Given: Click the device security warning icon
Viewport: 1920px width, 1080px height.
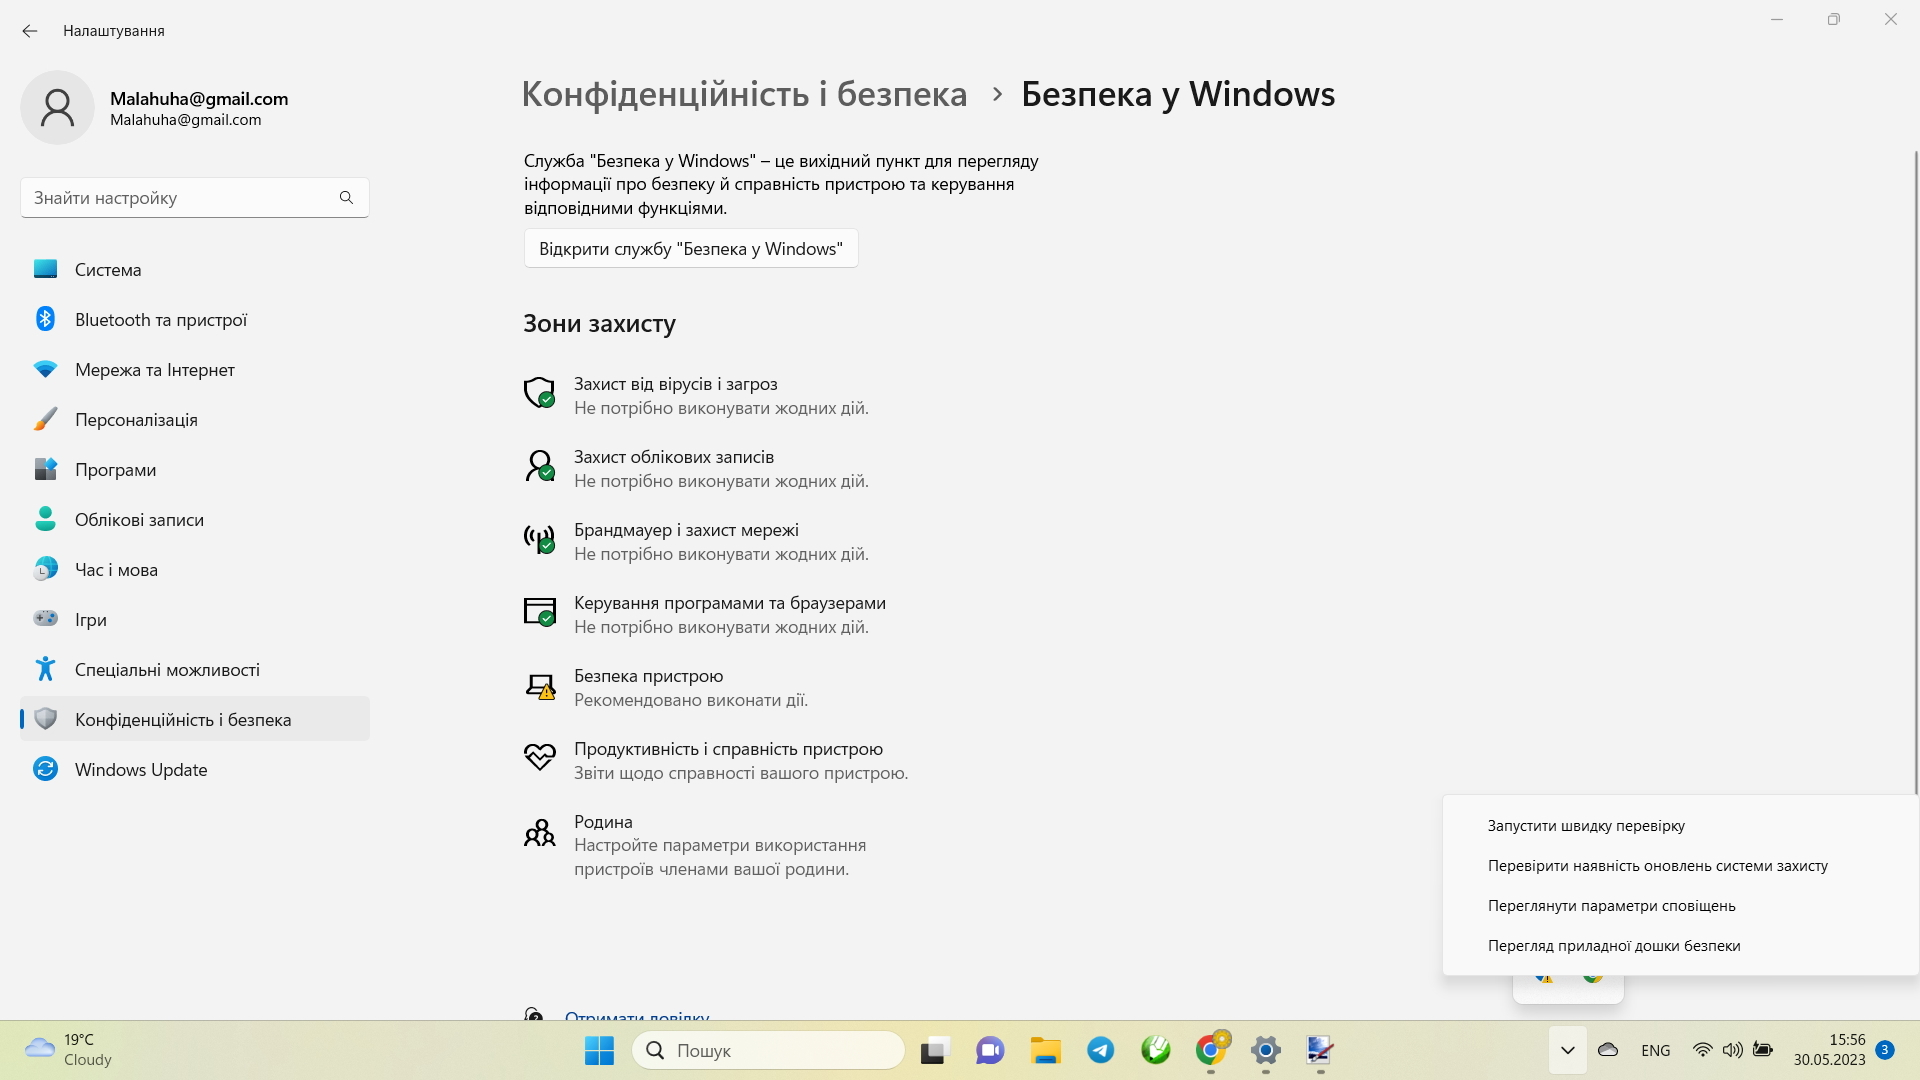Looking at the screenshot, I should pos(539,686).
